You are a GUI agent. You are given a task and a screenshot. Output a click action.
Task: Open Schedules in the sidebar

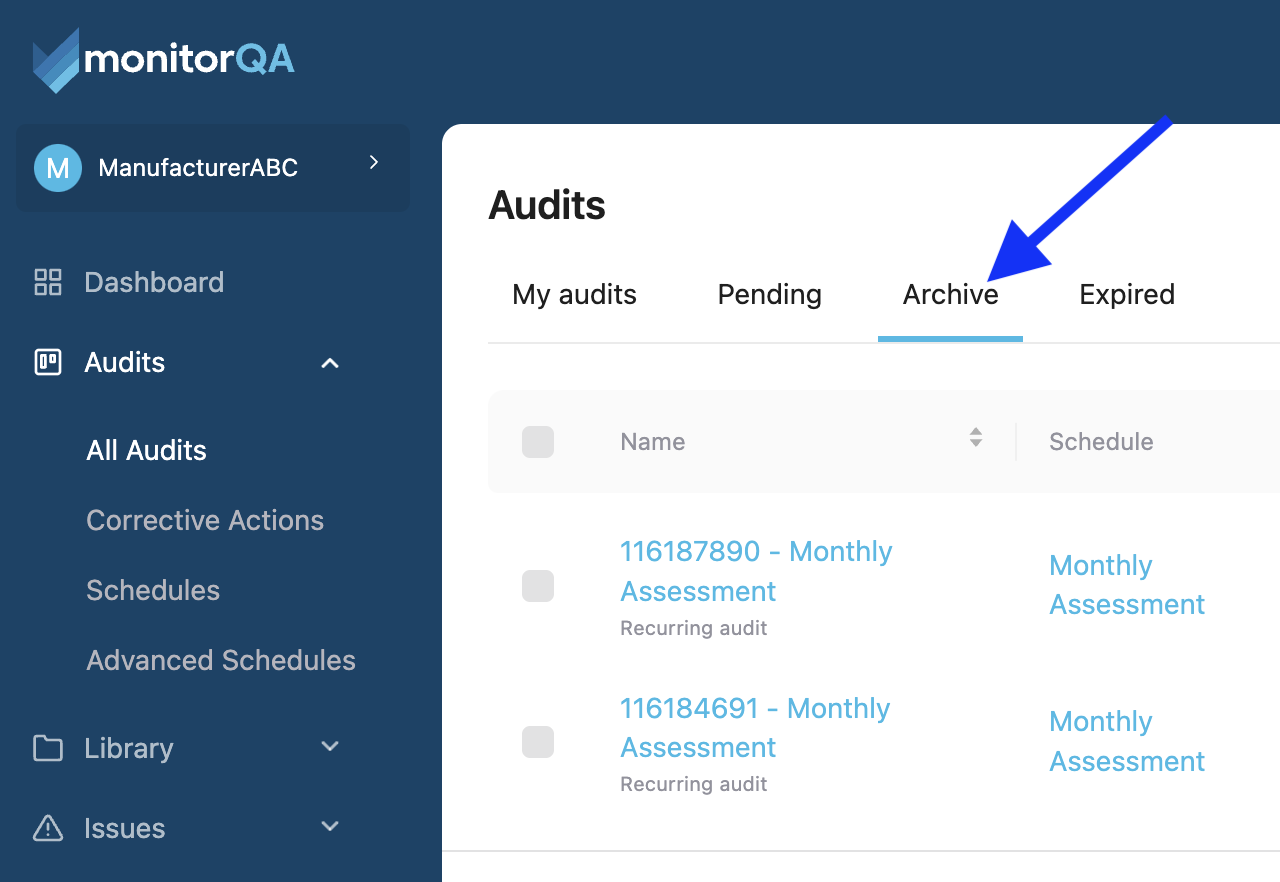[x=153, y=590]
